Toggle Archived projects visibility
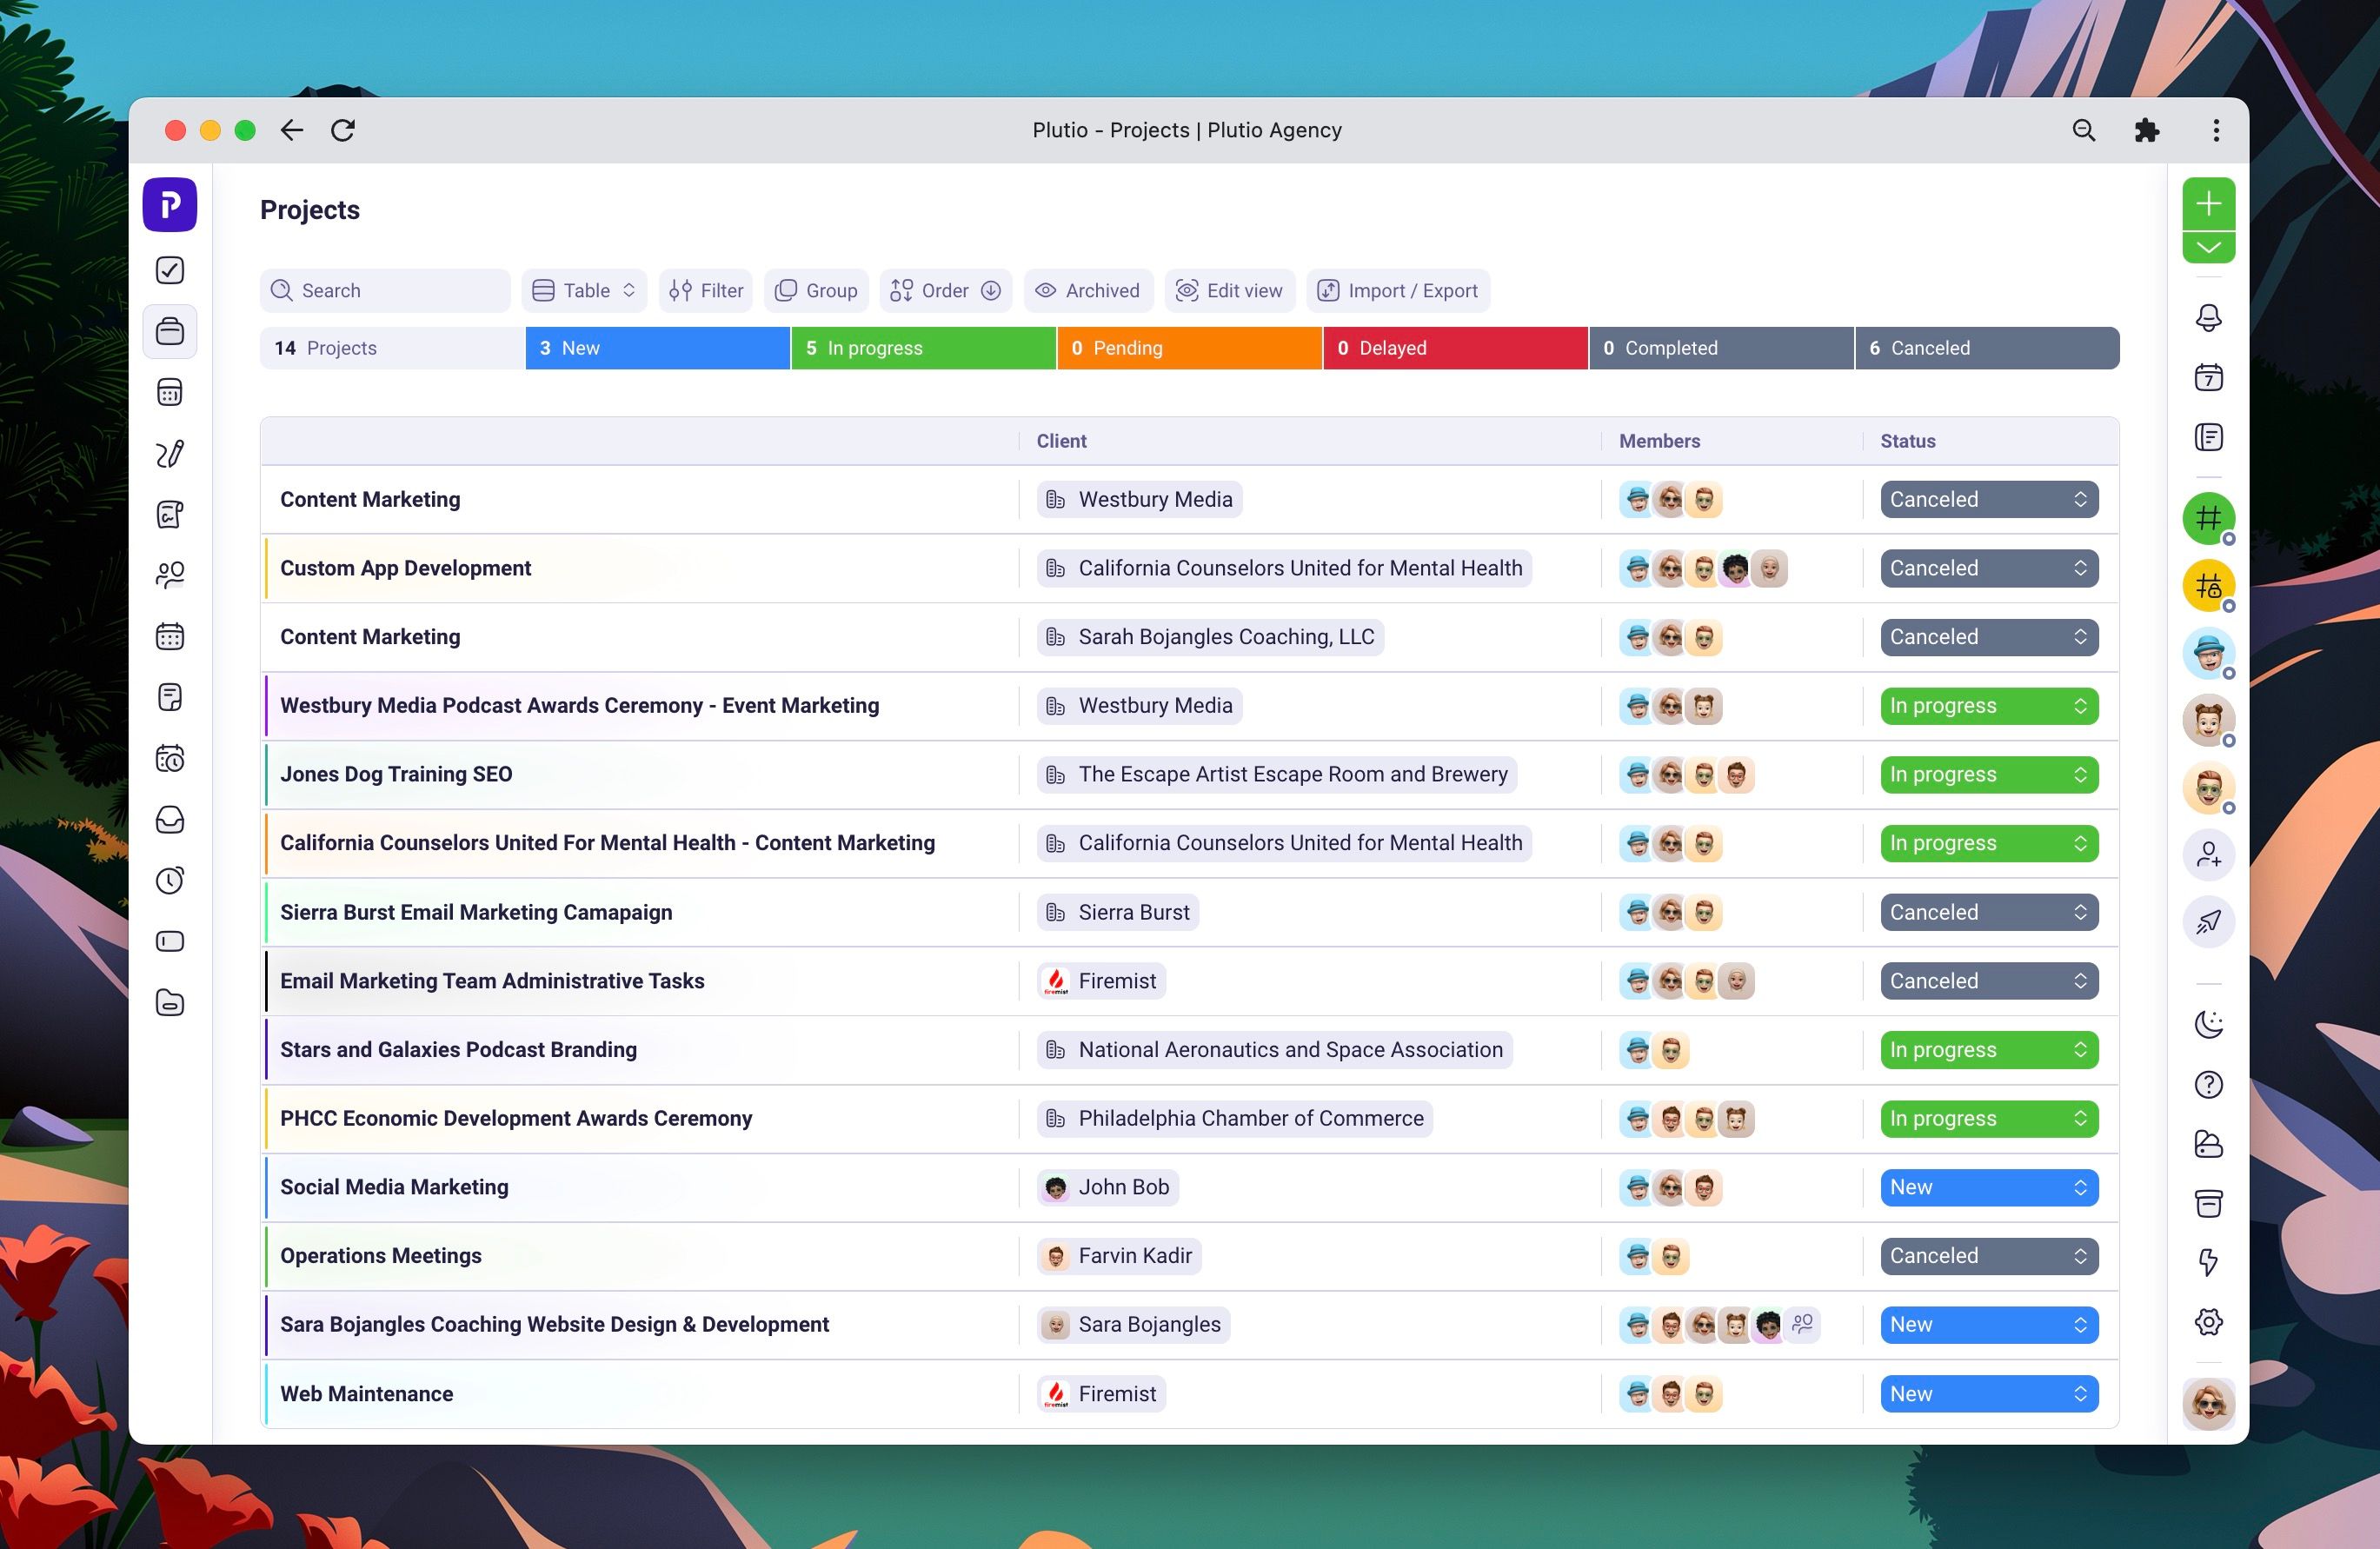The width and height of the screenshot is (2380, 1549). (1088, 291)
